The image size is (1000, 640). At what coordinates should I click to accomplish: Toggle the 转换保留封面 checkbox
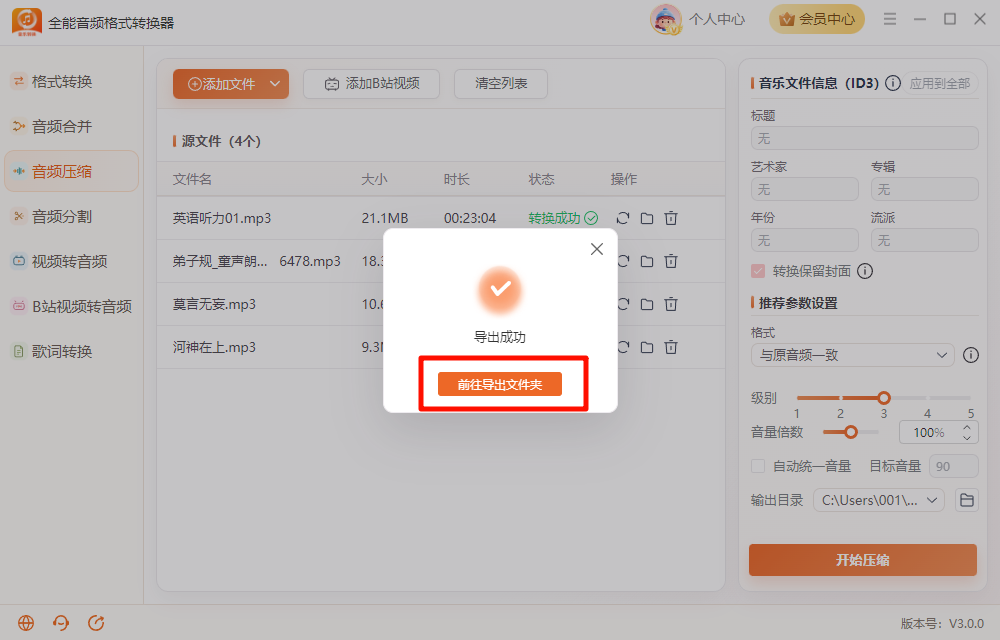point(758,271)
